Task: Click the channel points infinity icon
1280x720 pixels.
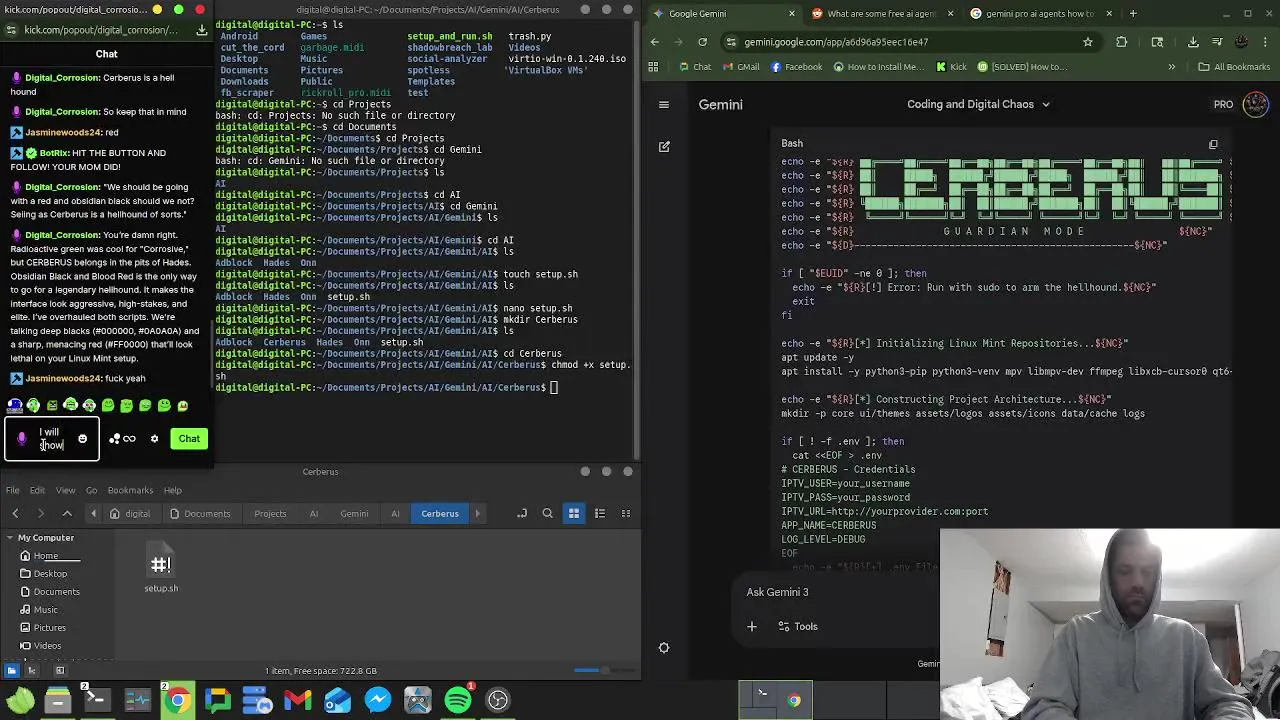Action: 129,438
